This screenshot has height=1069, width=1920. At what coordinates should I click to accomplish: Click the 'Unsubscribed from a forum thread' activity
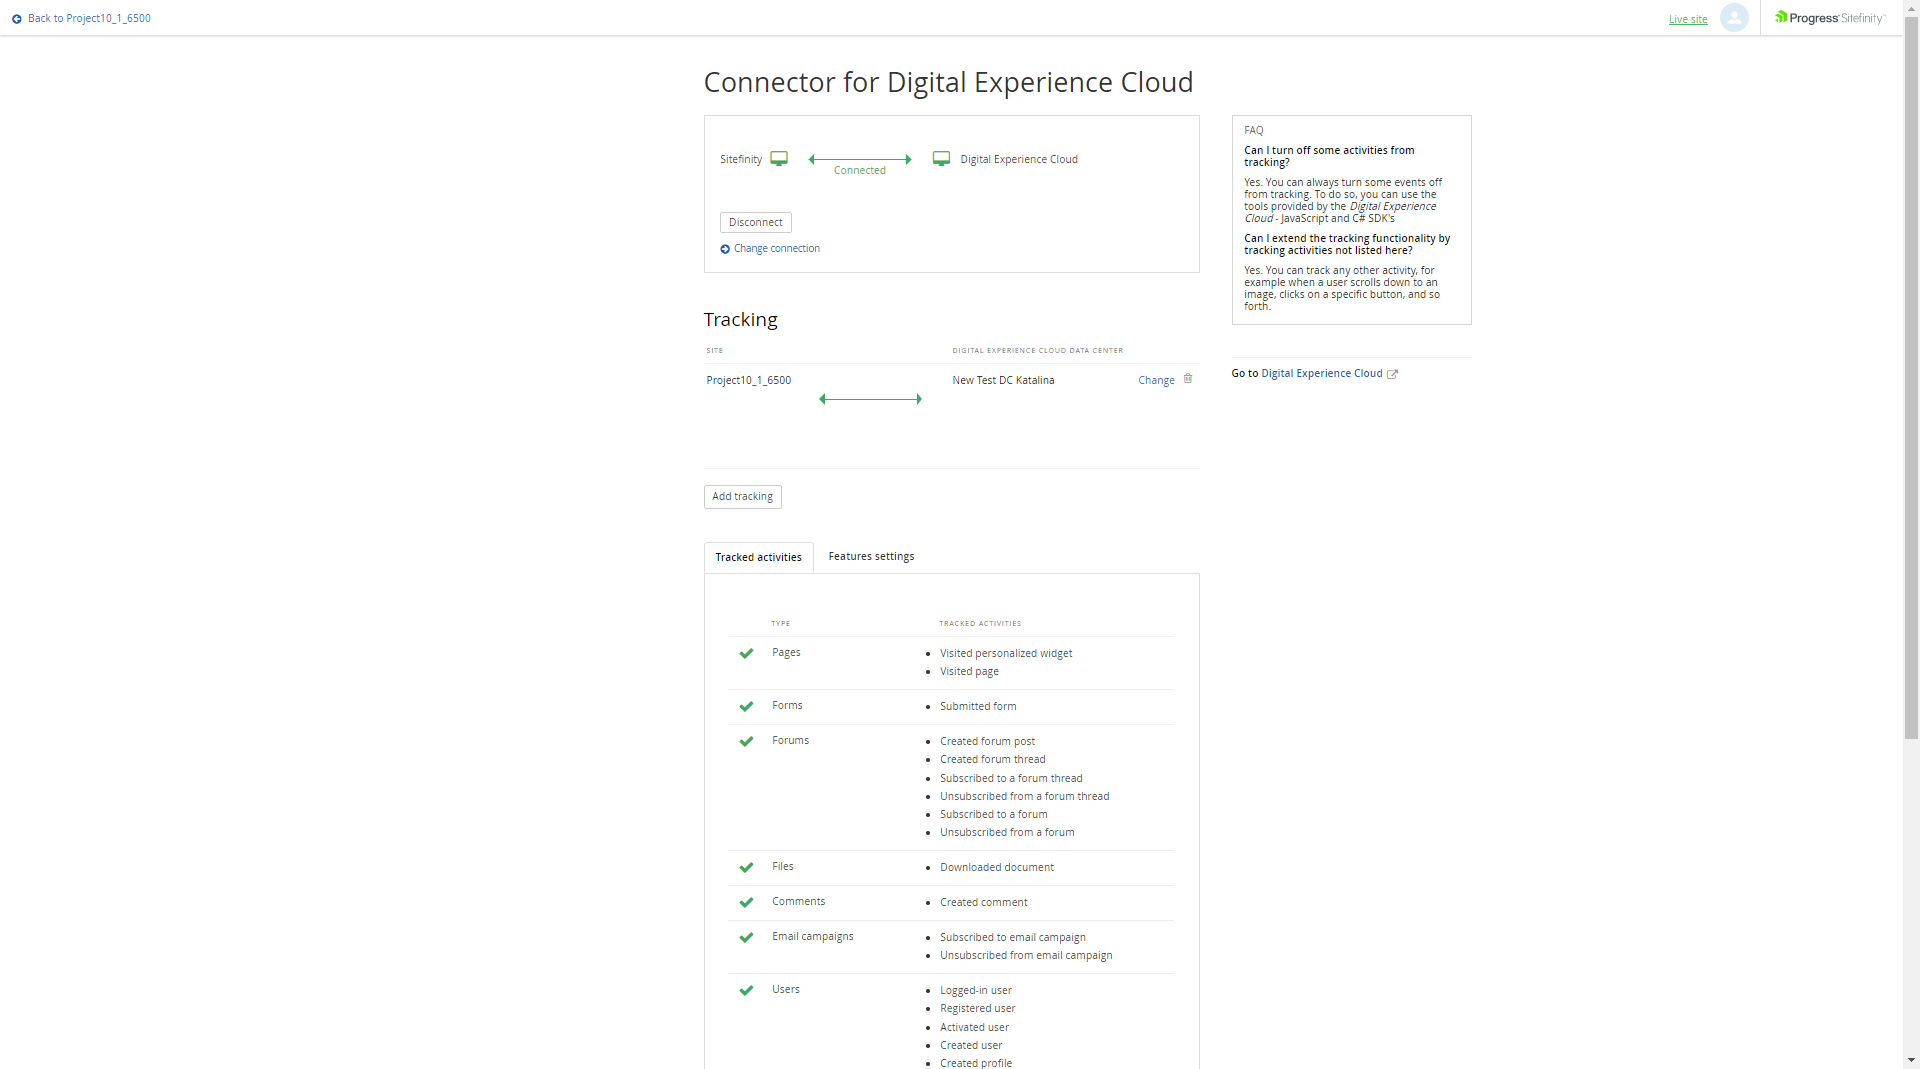click(1025, 796)
